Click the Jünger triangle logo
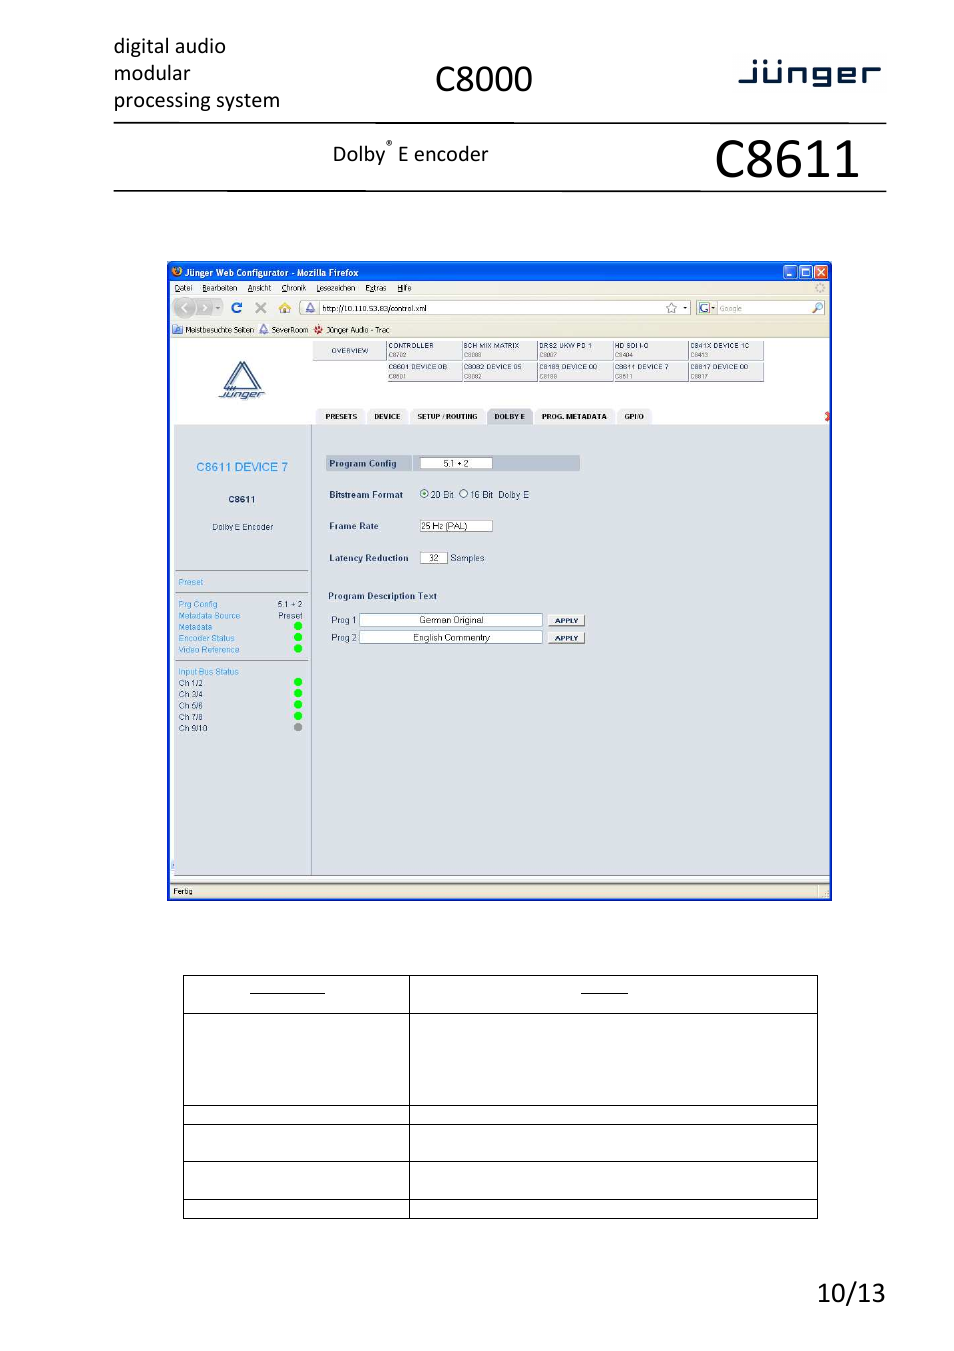This screenshot has height=1351, width=954. tap(242, 380)
